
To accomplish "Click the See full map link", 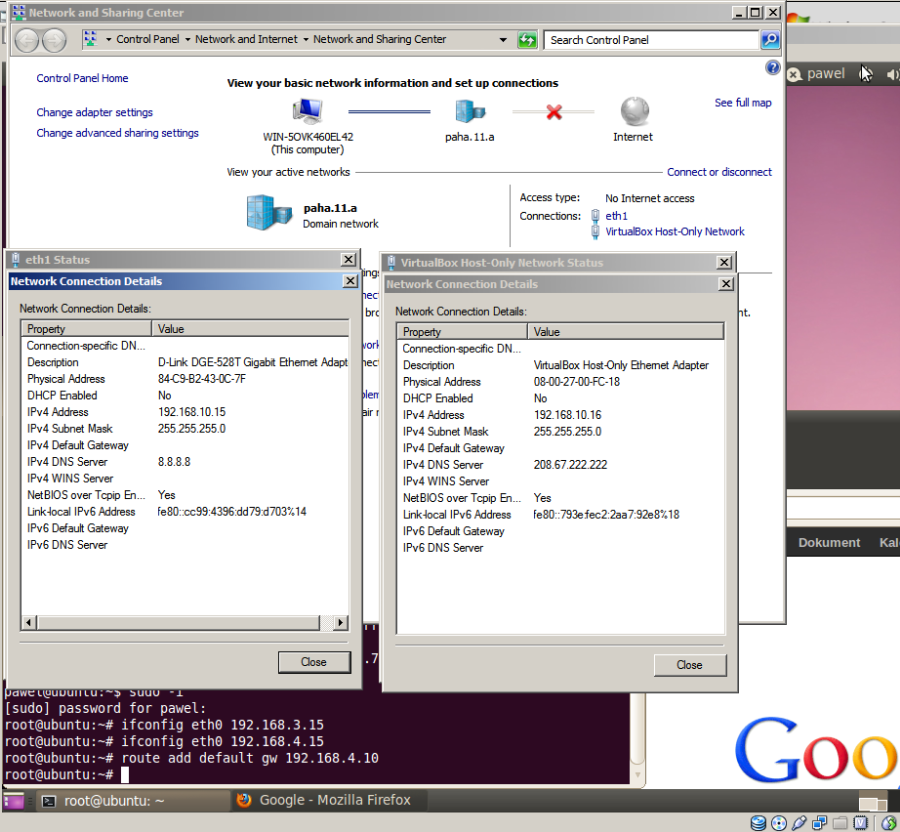I will click(x=743, y=103).
